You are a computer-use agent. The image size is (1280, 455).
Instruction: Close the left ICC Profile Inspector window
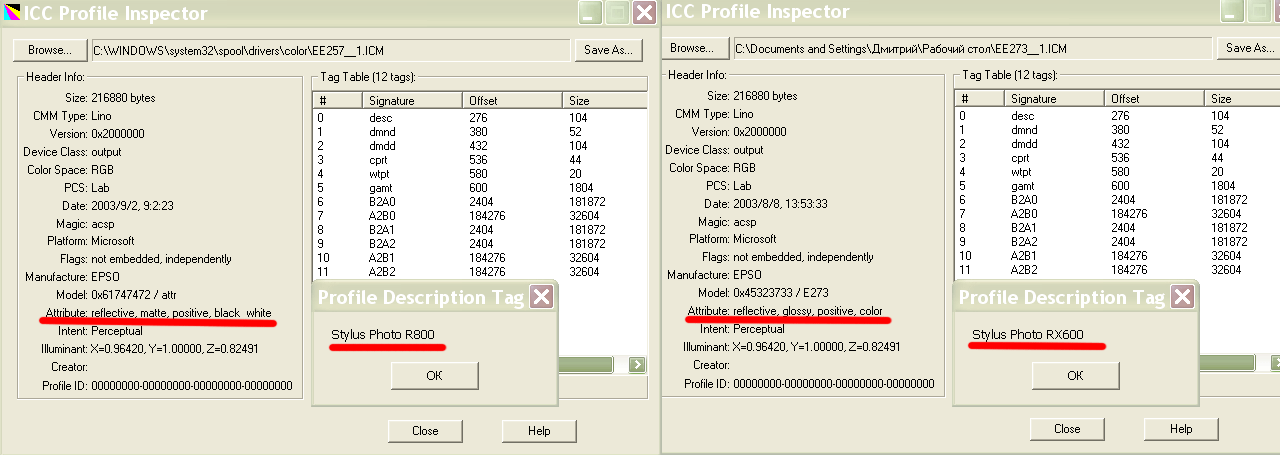coord(644,13)
